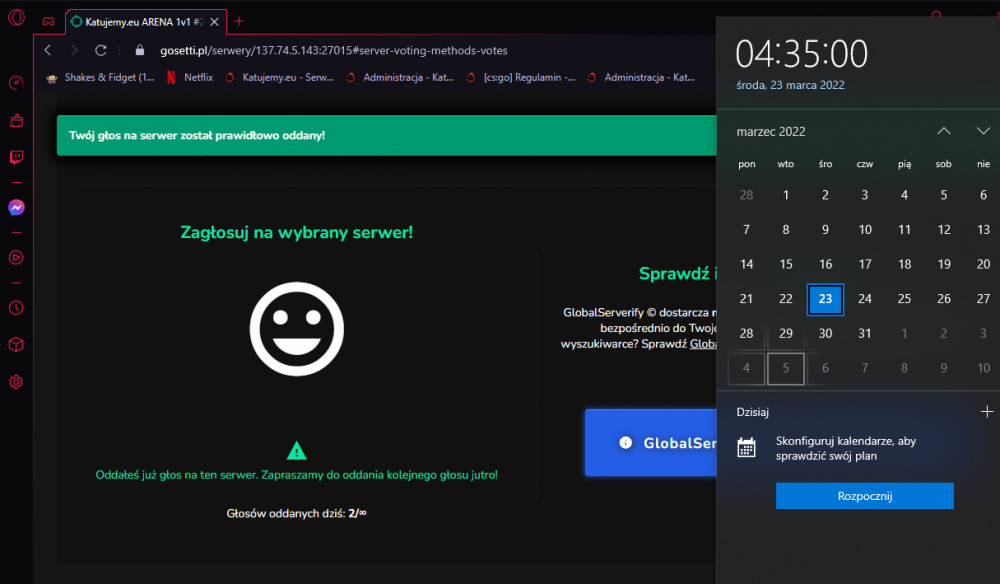This screenshot has width=1000, height=584.
Task: Click the Sprawdź heading on the right
Action: click(x=677, y=274)
